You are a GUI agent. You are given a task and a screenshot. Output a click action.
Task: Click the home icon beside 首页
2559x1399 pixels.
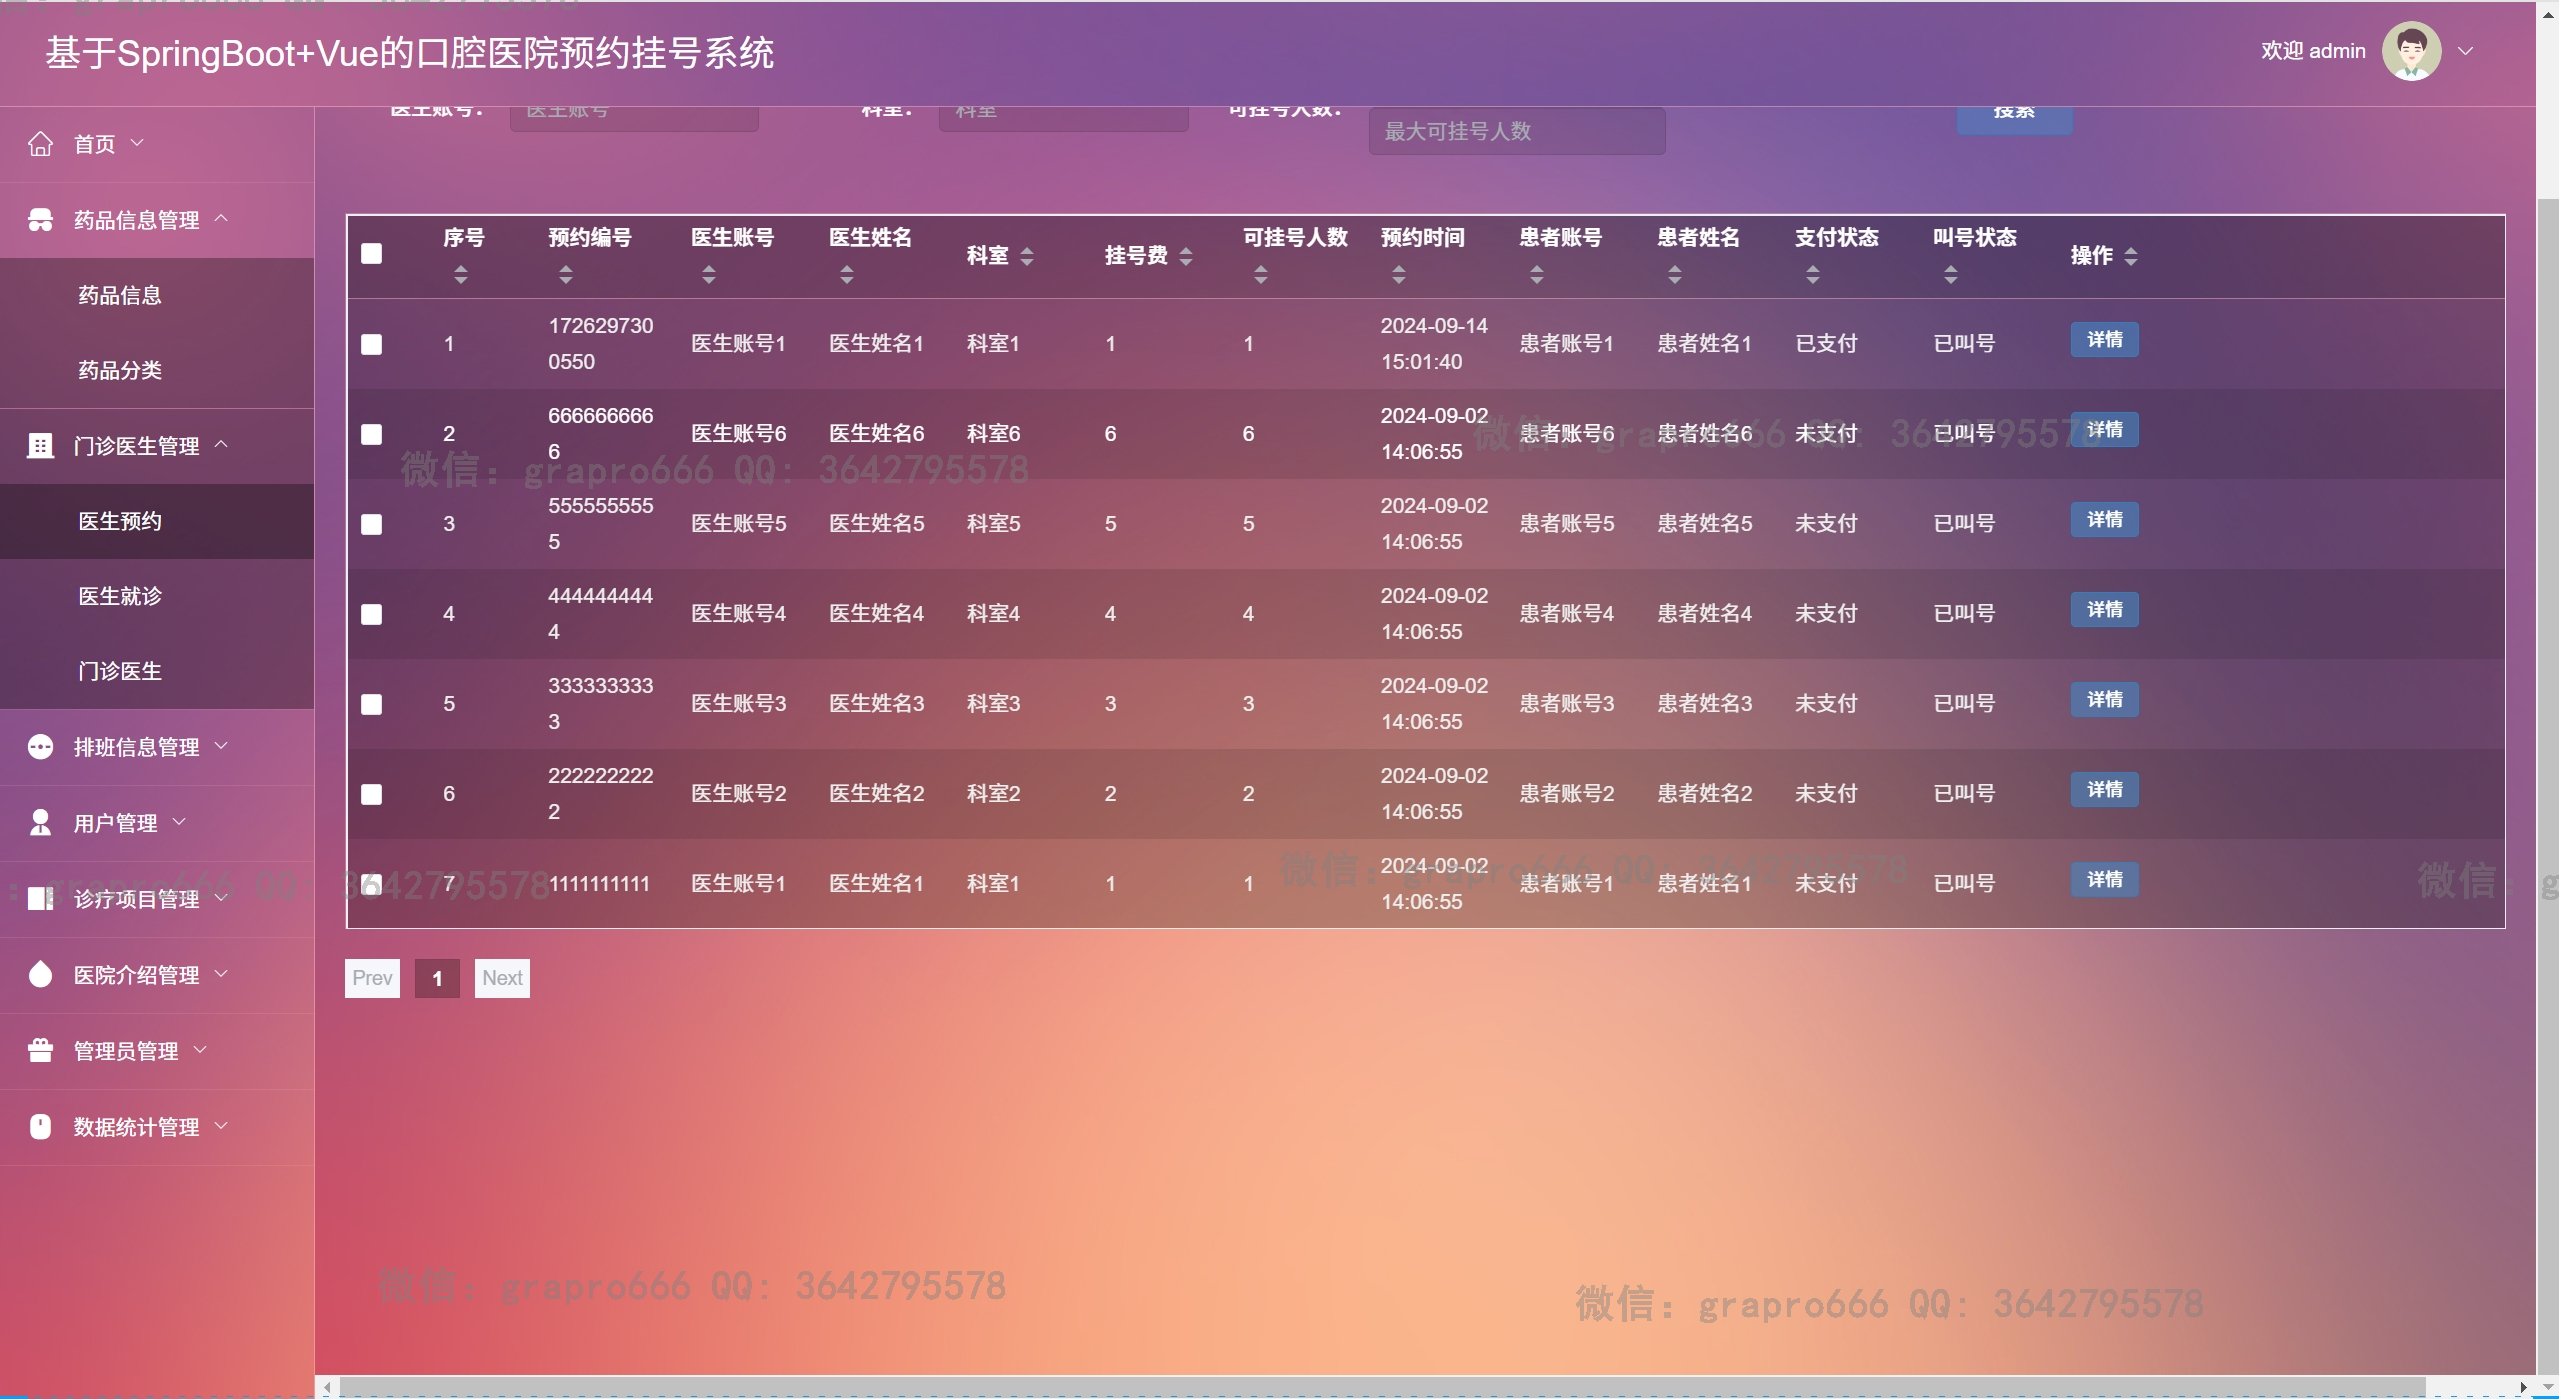(40, 144)
